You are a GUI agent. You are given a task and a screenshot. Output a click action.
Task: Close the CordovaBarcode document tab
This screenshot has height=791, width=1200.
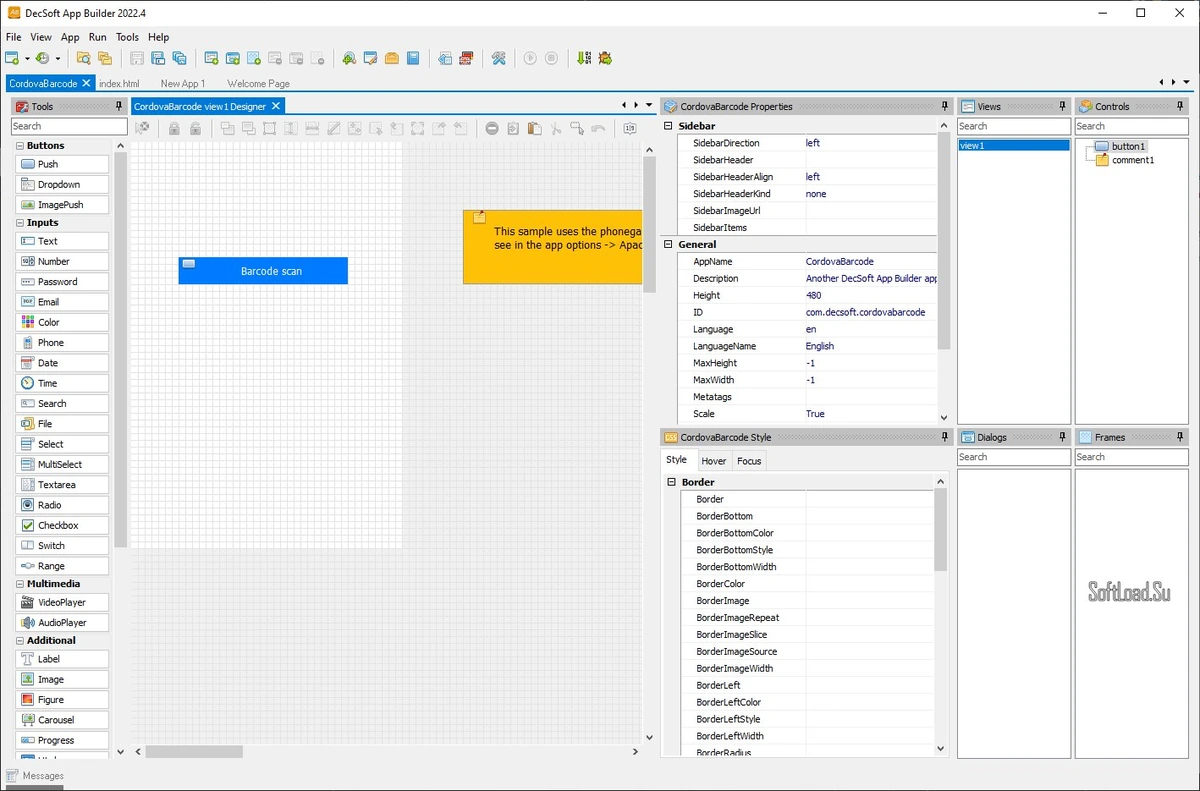click(x=87, y=84)
